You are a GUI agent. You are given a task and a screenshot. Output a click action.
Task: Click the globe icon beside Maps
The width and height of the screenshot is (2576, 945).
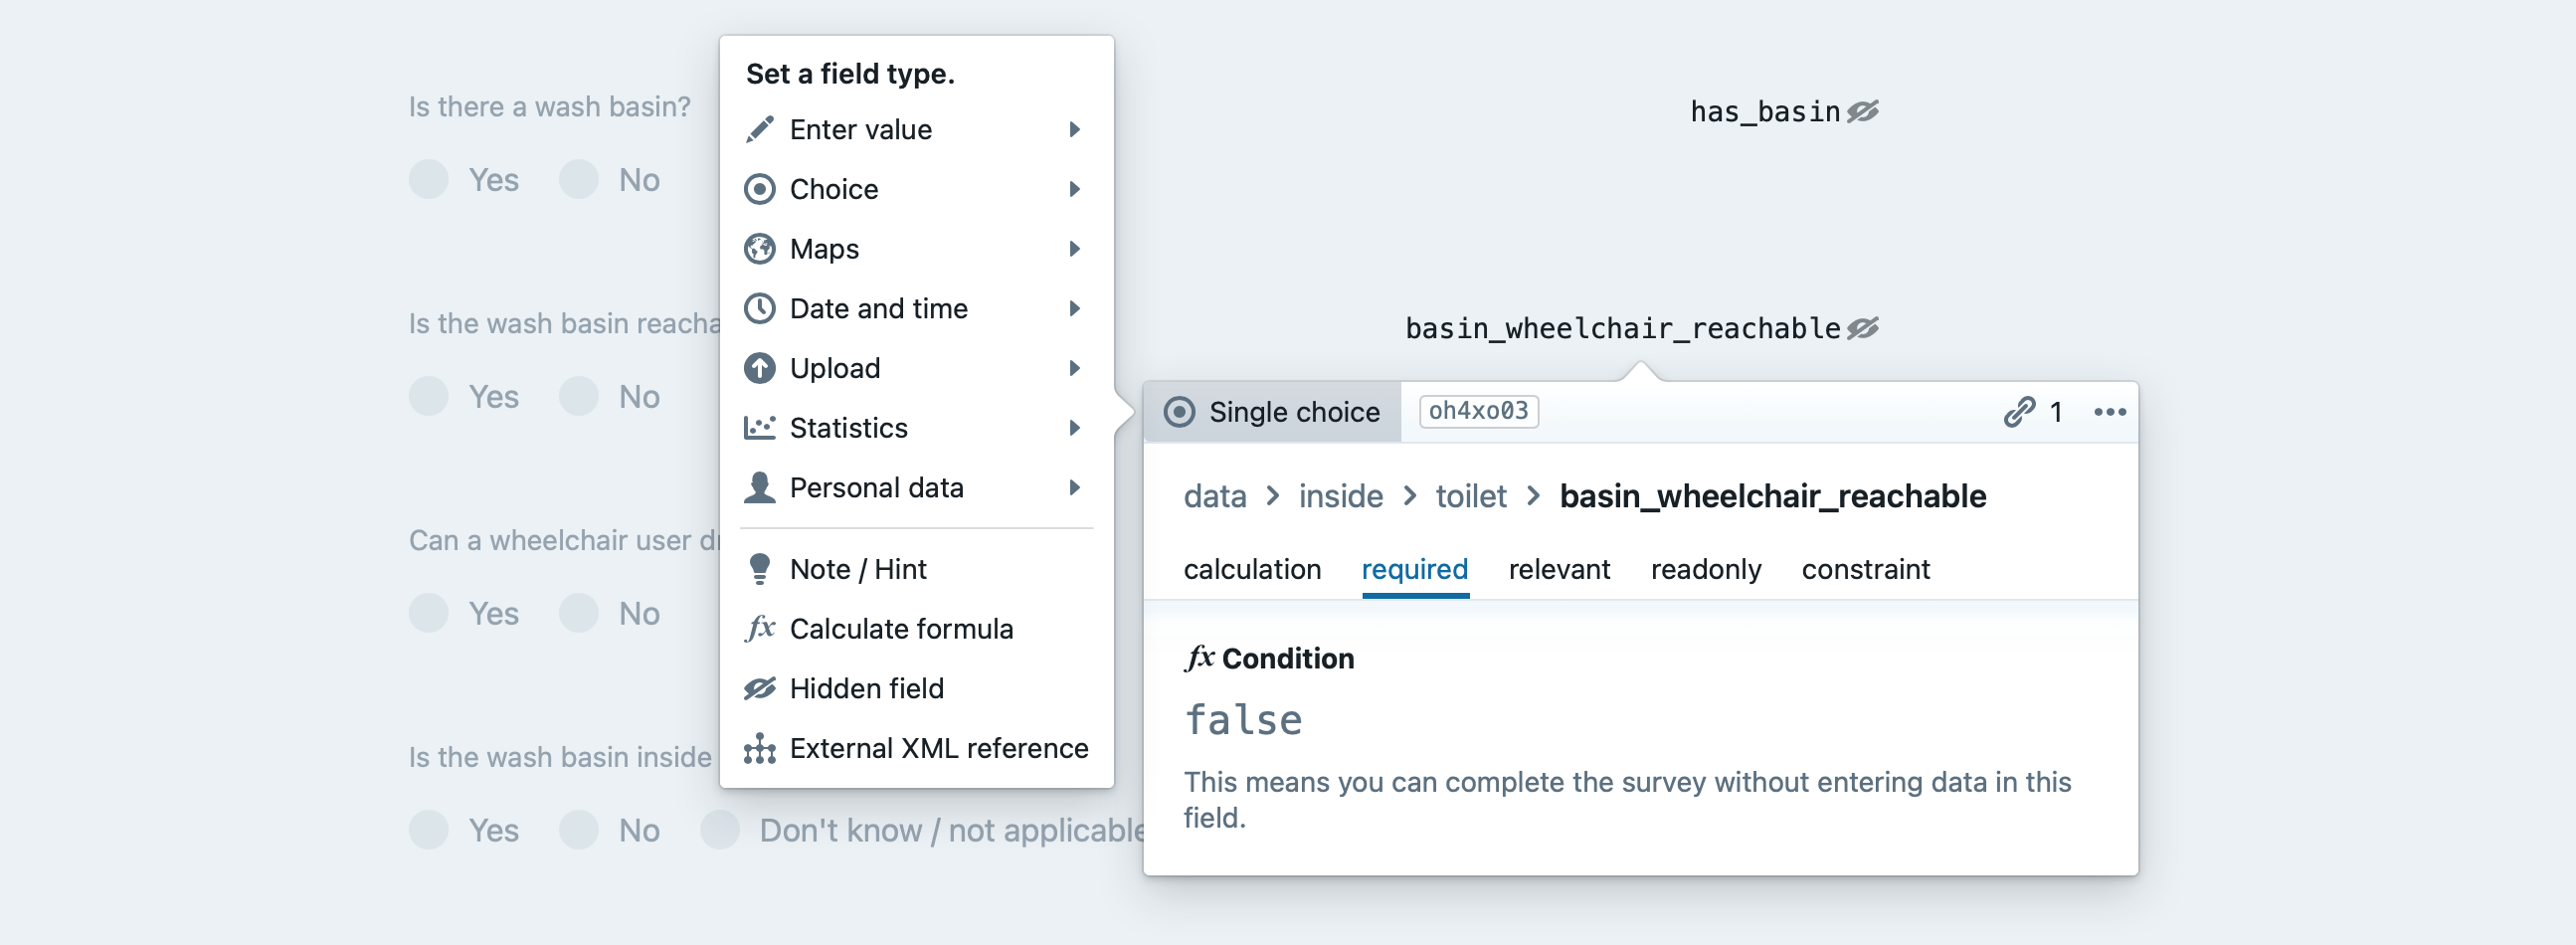[x=759, y=249]
